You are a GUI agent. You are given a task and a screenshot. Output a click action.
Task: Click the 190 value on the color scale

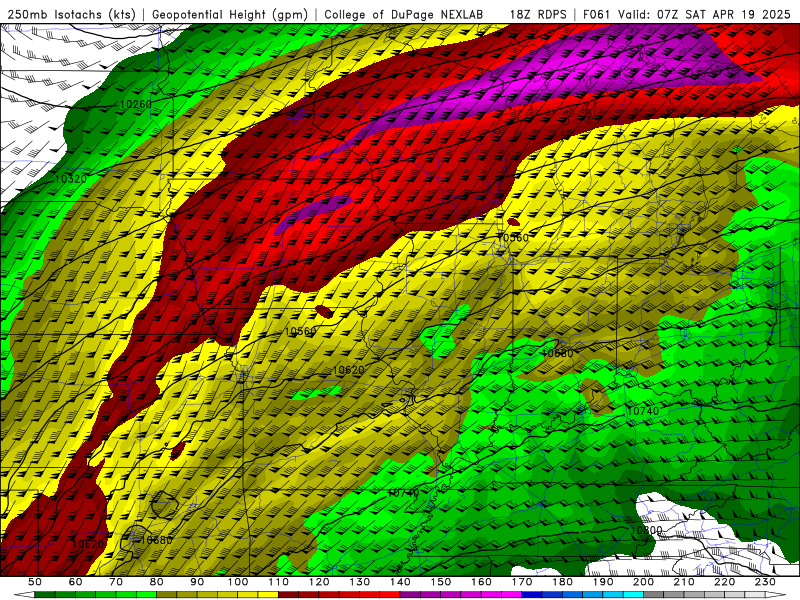click(603, 582)
